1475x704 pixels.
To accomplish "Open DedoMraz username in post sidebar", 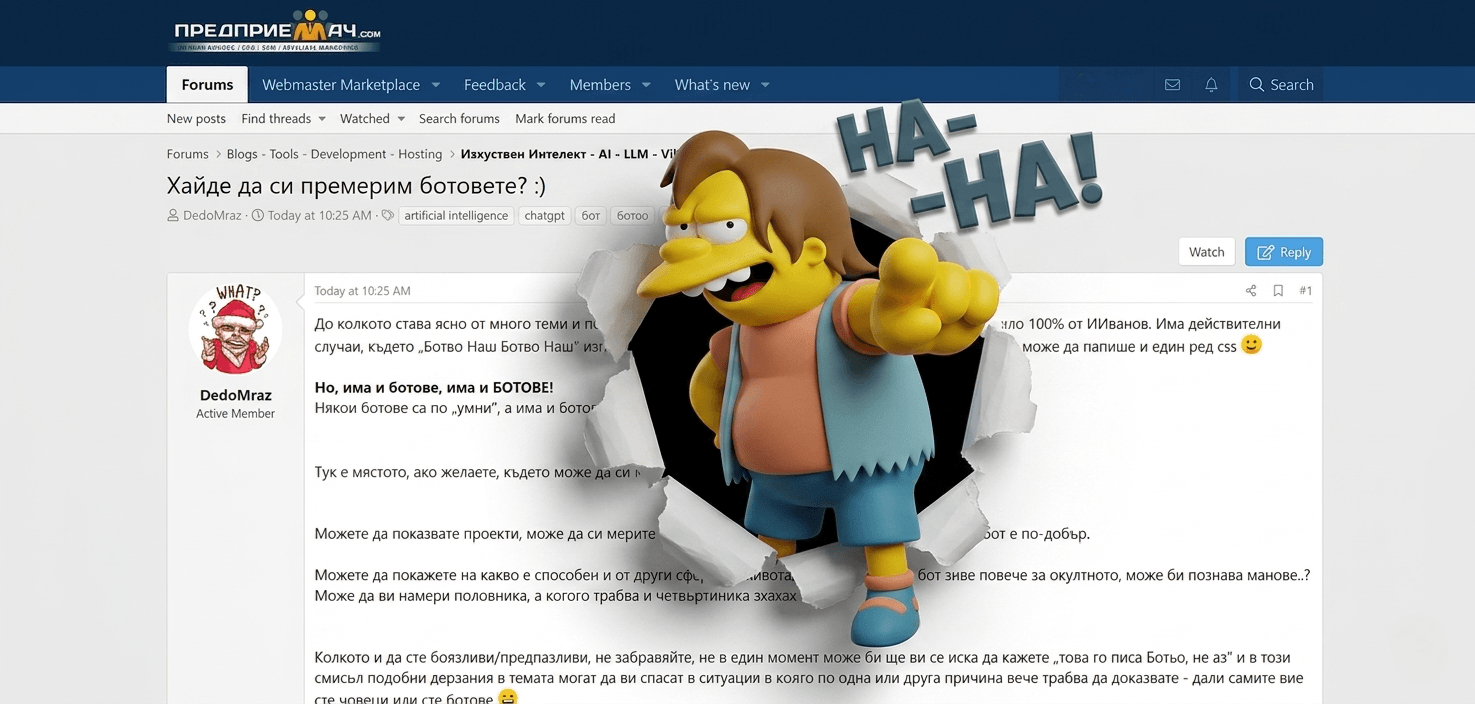I will tap(236, 395).
